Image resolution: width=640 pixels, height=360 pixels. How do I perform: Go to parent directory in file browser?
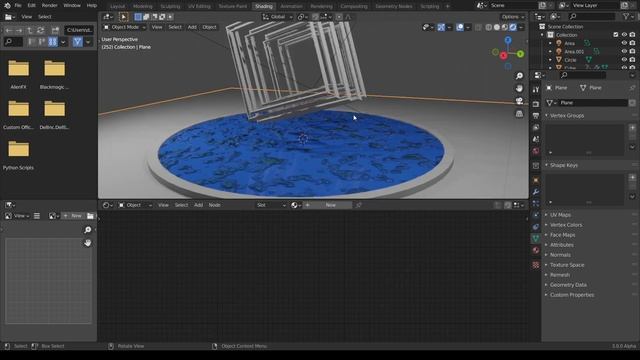tap(29, 30)
